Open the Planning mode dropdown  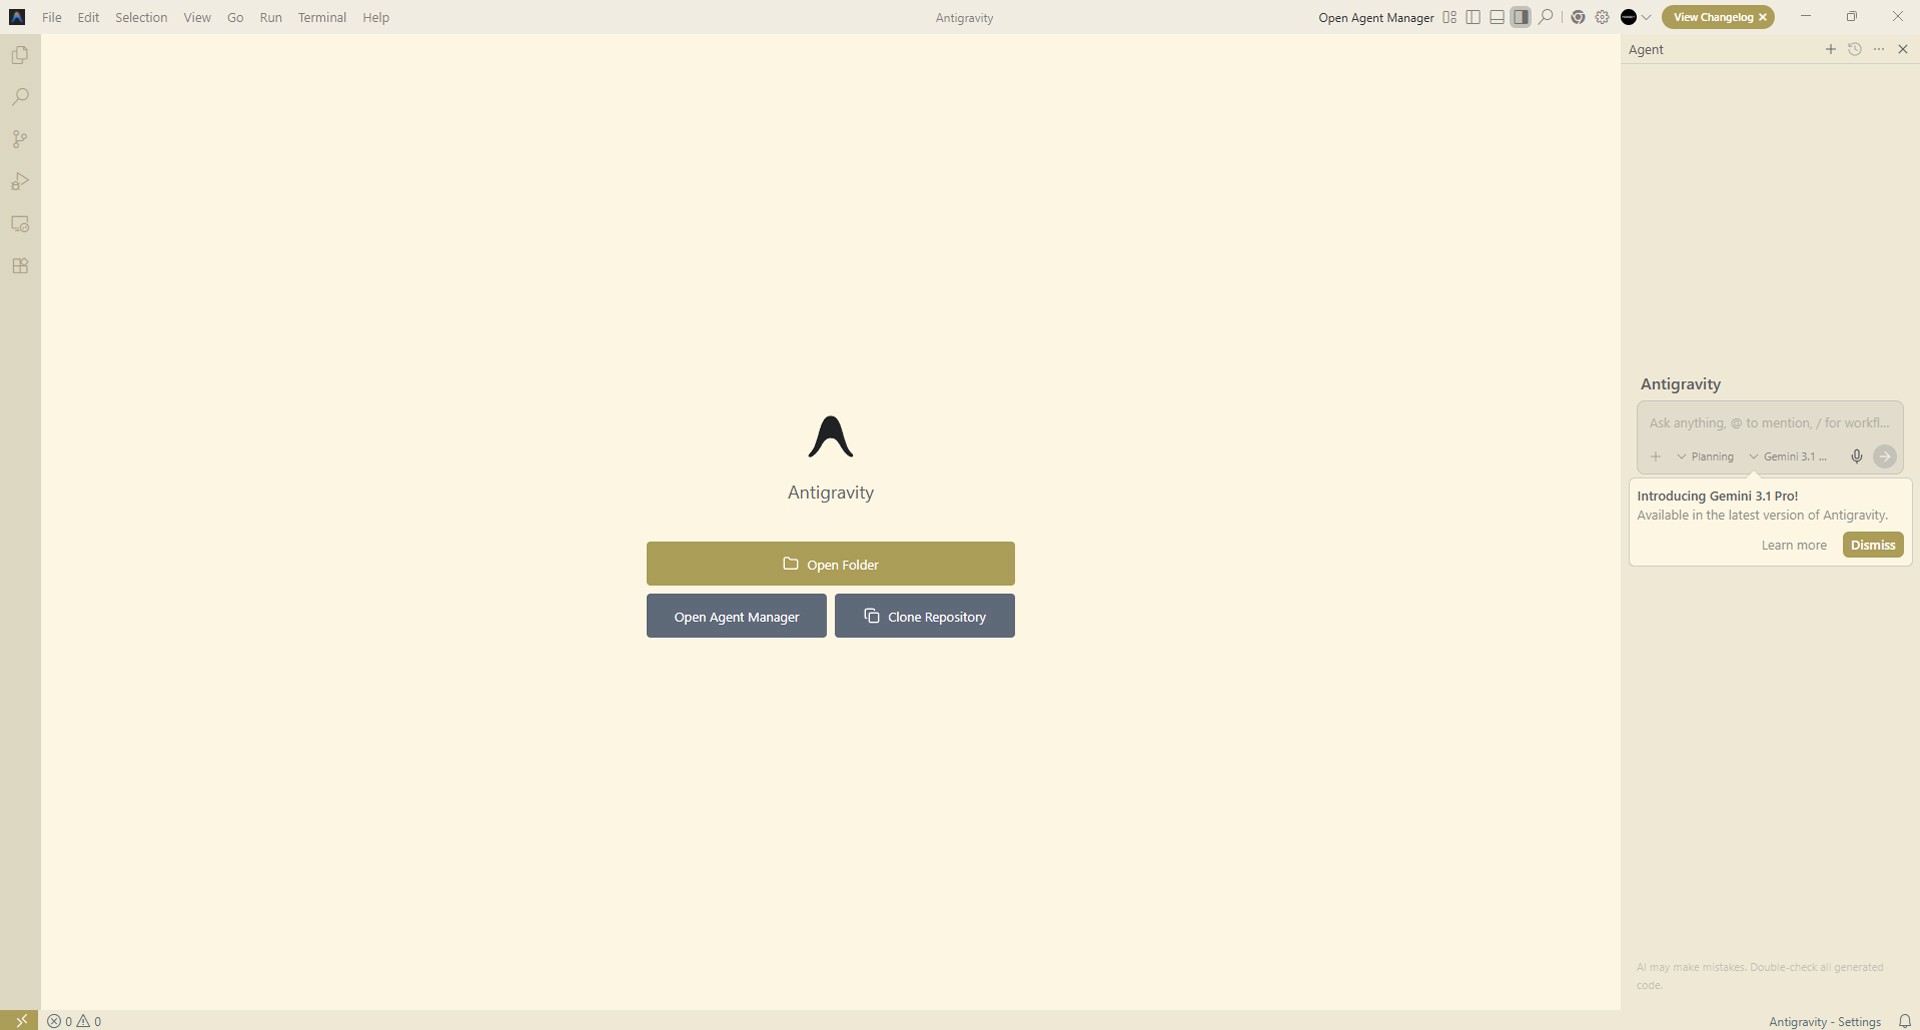(1706, 457)
